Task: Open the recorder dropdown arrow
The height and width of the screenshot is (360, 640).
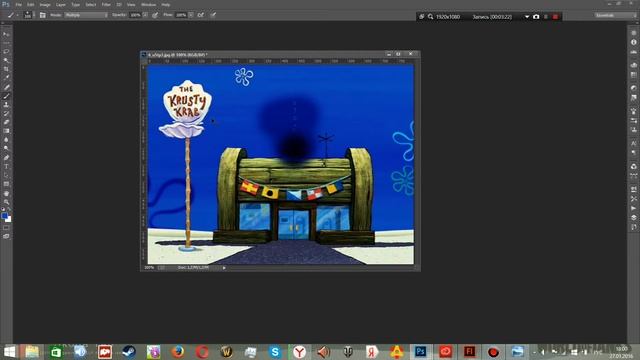Action: [x=527, y=17]
